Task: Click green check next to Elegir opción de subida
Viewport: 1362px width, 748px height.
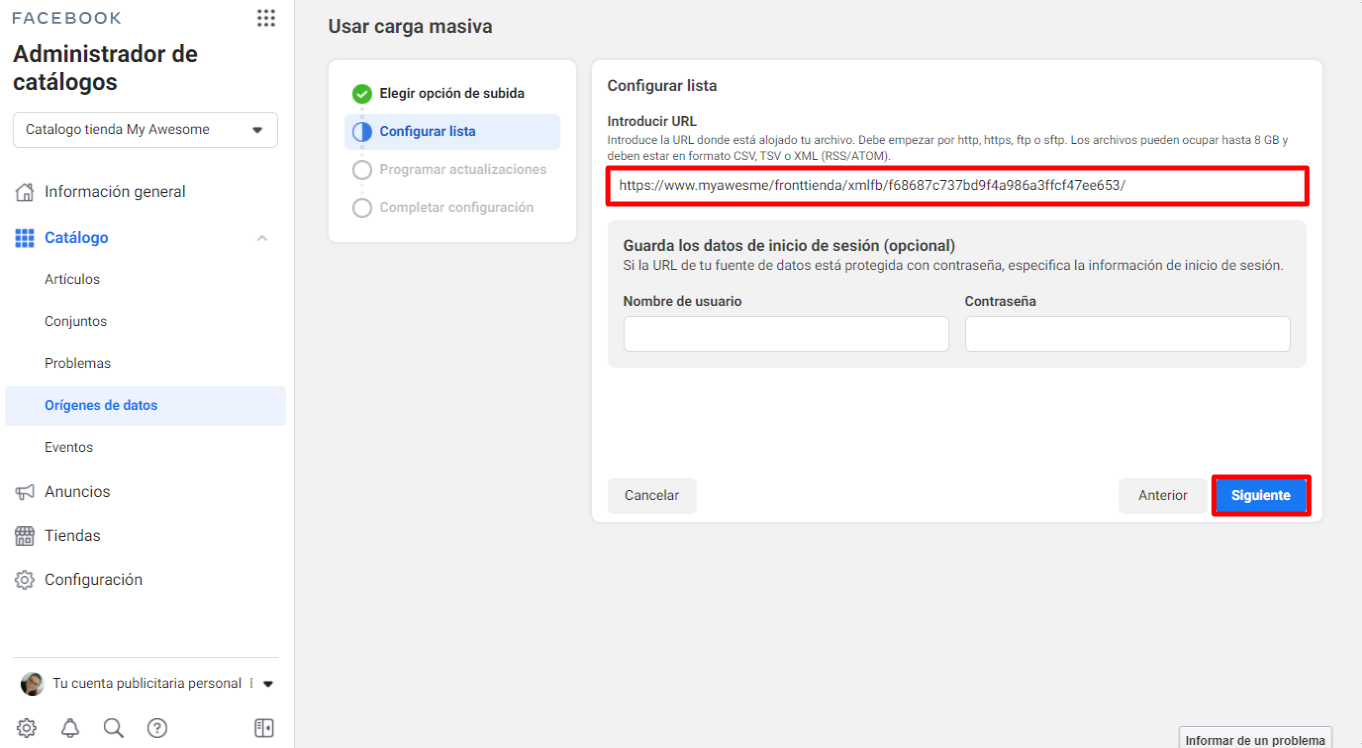Action: pyautogui.click(x=362, y=94)
